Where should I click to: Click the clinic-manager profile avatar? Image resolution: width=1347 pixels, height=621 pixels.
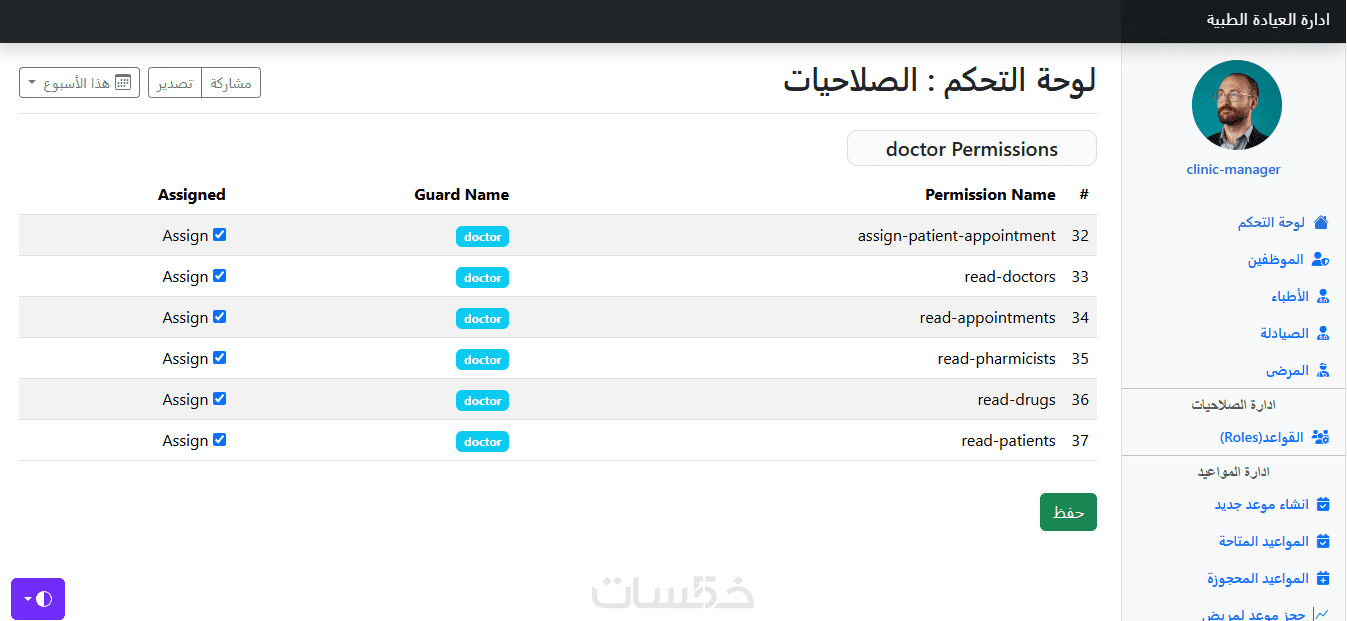coord(1236,105)
